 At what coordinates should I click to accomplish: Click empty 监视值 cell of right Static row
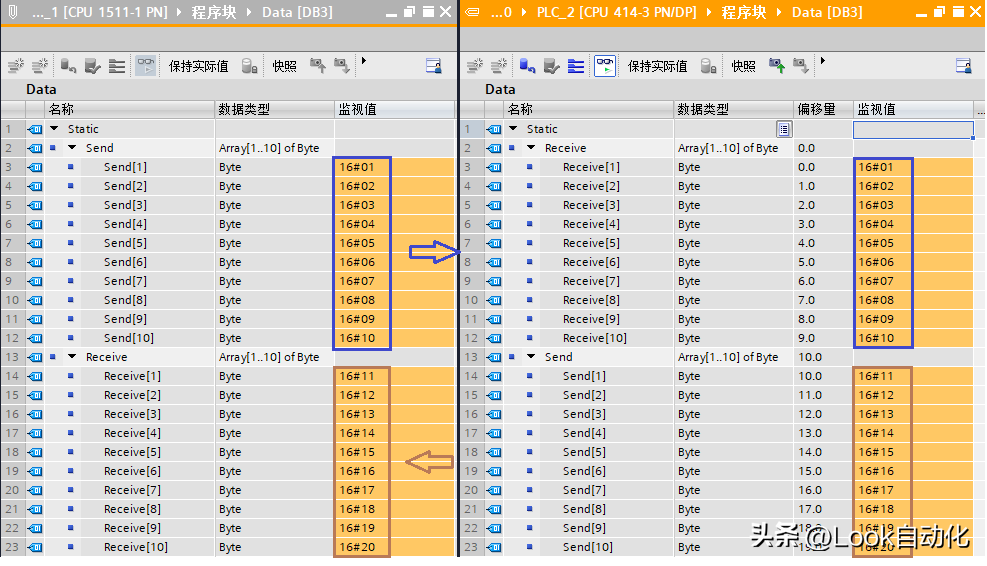tap(911, 130)
